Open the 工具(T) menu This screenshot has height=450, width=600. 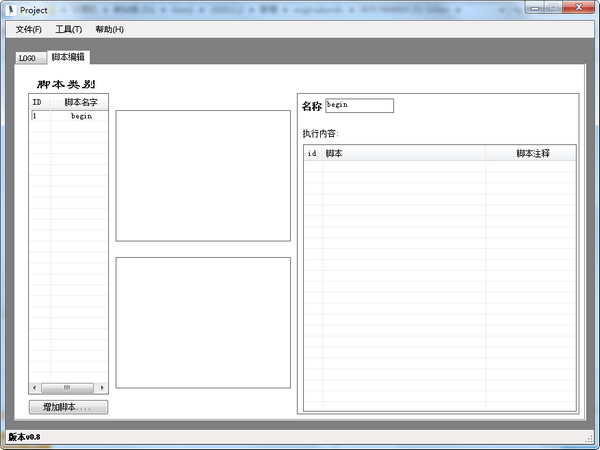tap(69, 29)
